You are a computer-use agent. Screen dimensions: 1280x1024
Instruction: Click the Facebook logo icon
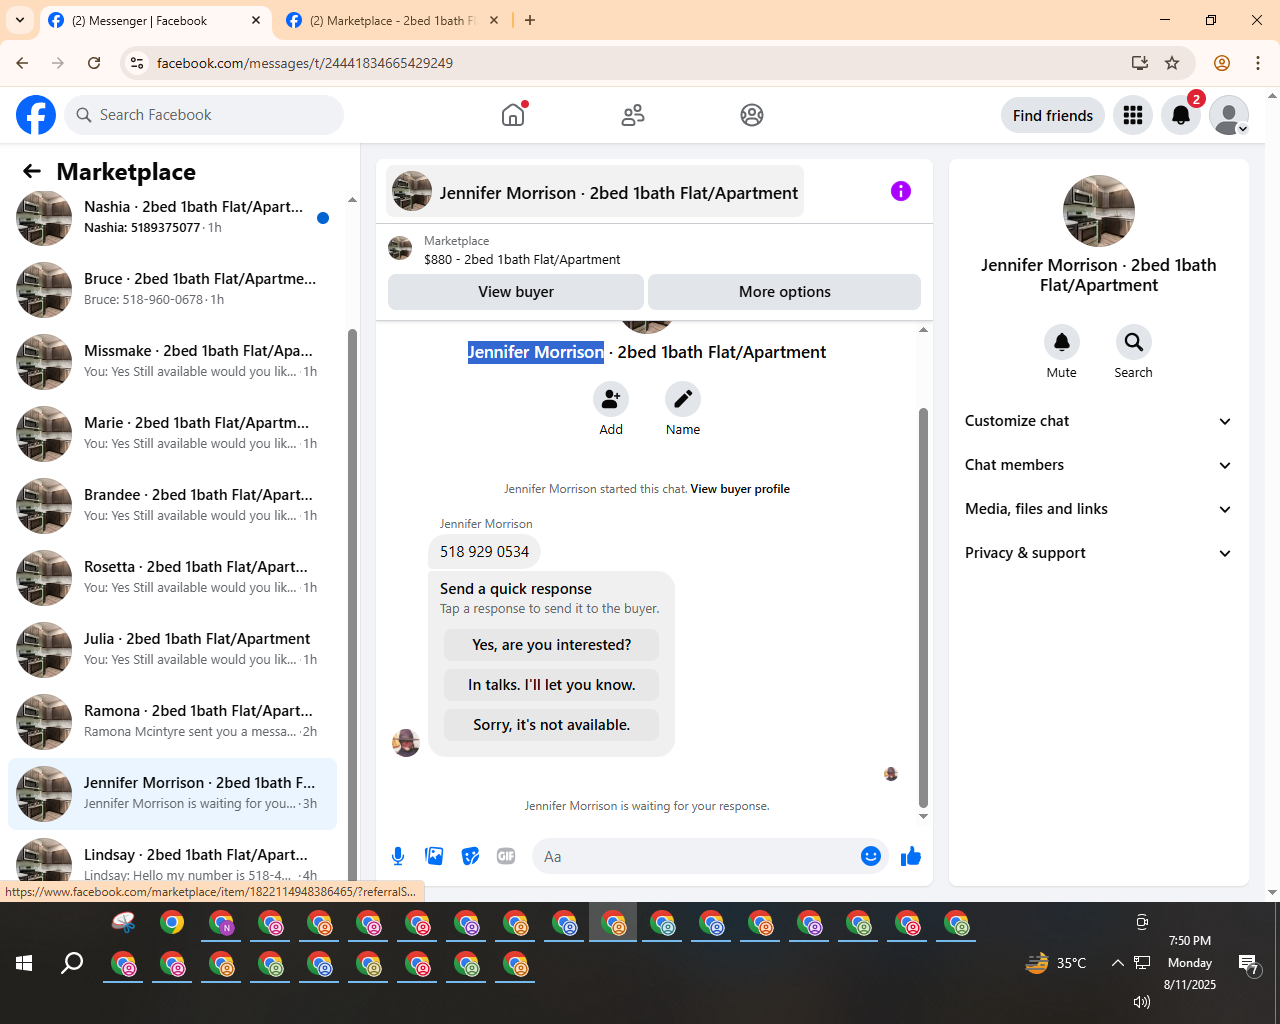pos(36,115)
